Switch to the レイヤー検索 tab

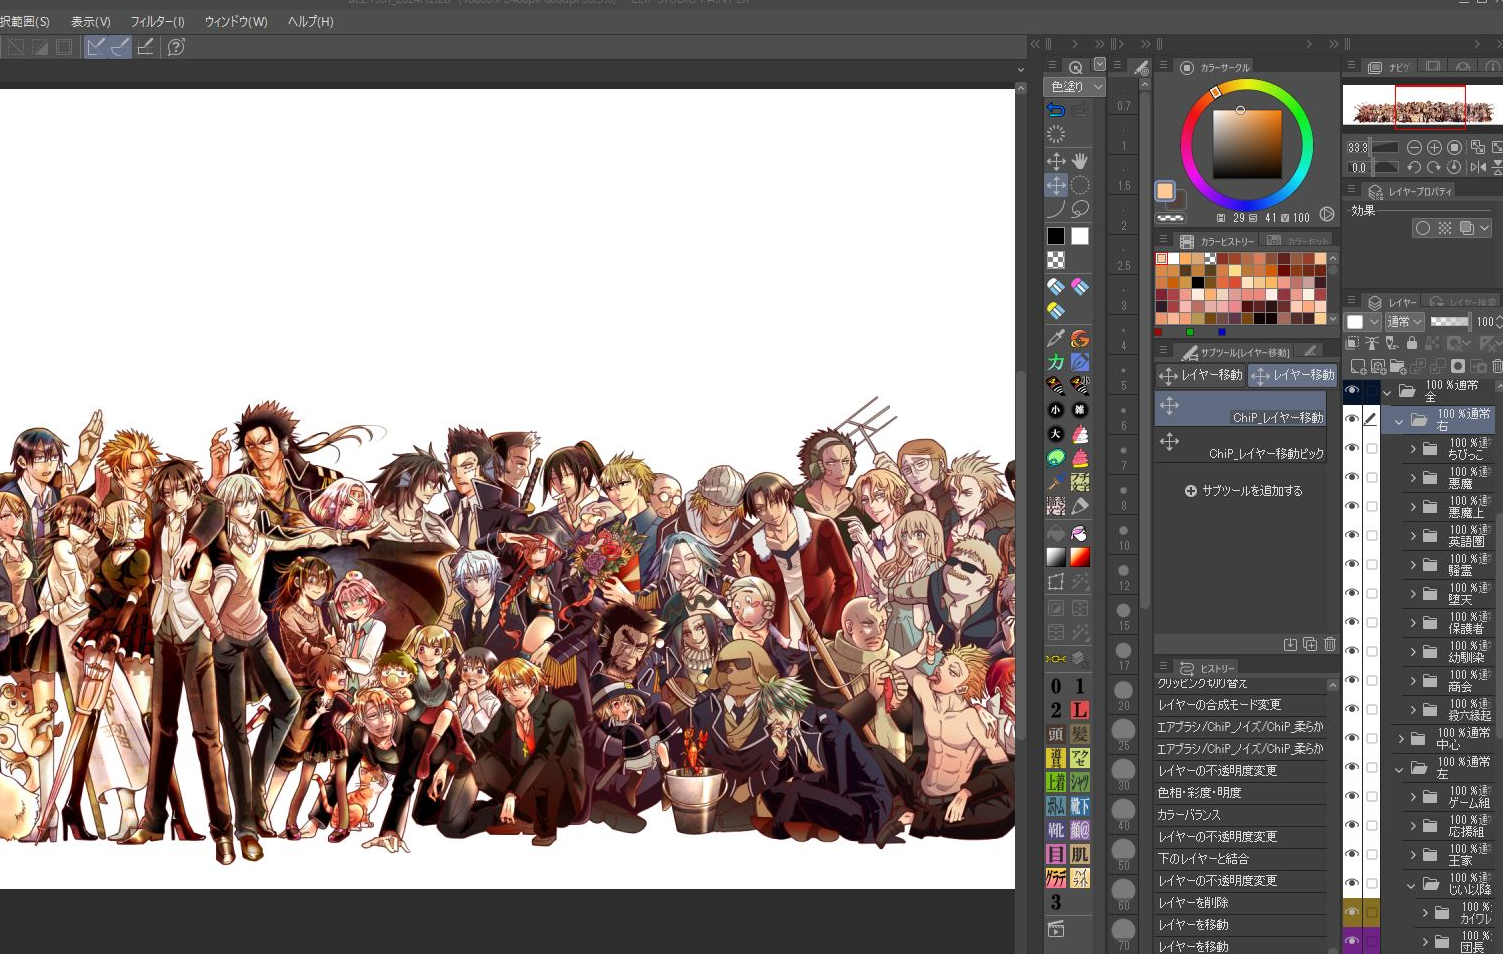[1463, 302]
